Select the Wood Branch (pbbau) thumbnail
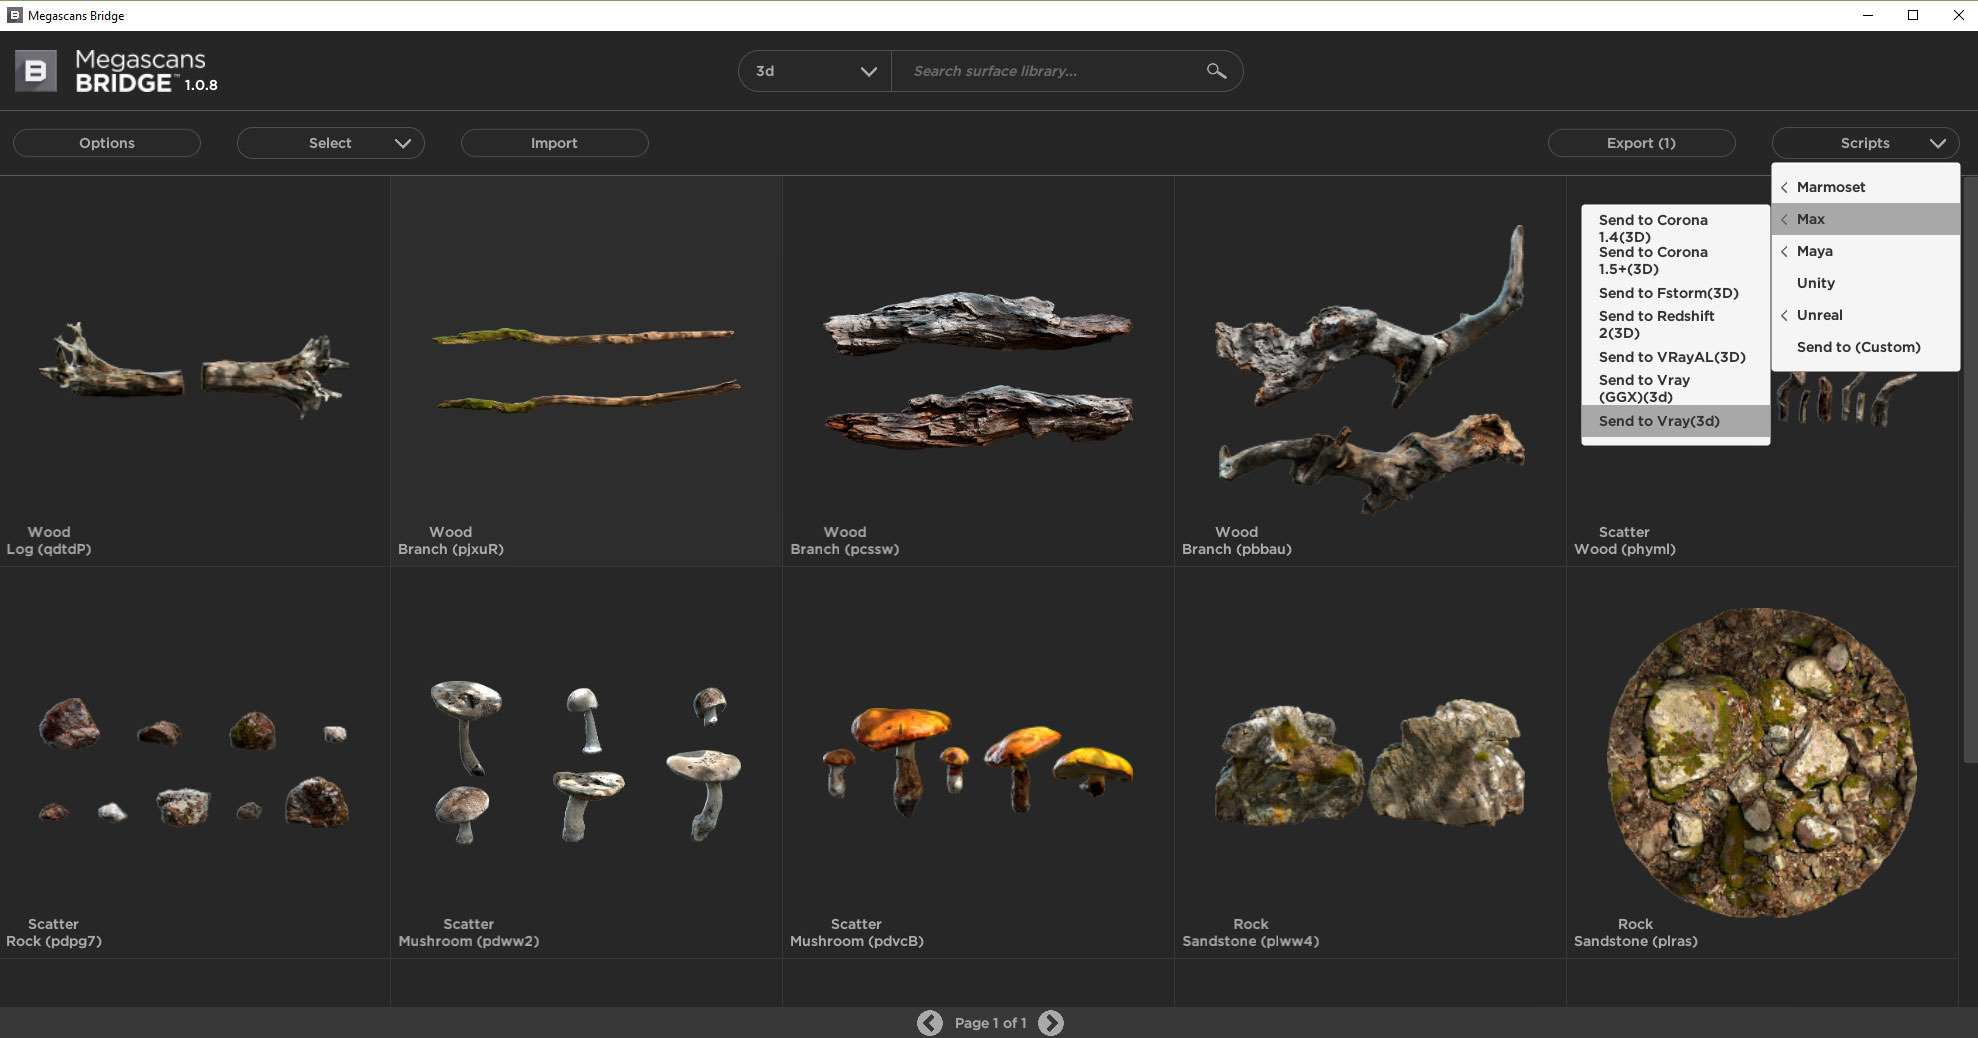 [1369, 369]
